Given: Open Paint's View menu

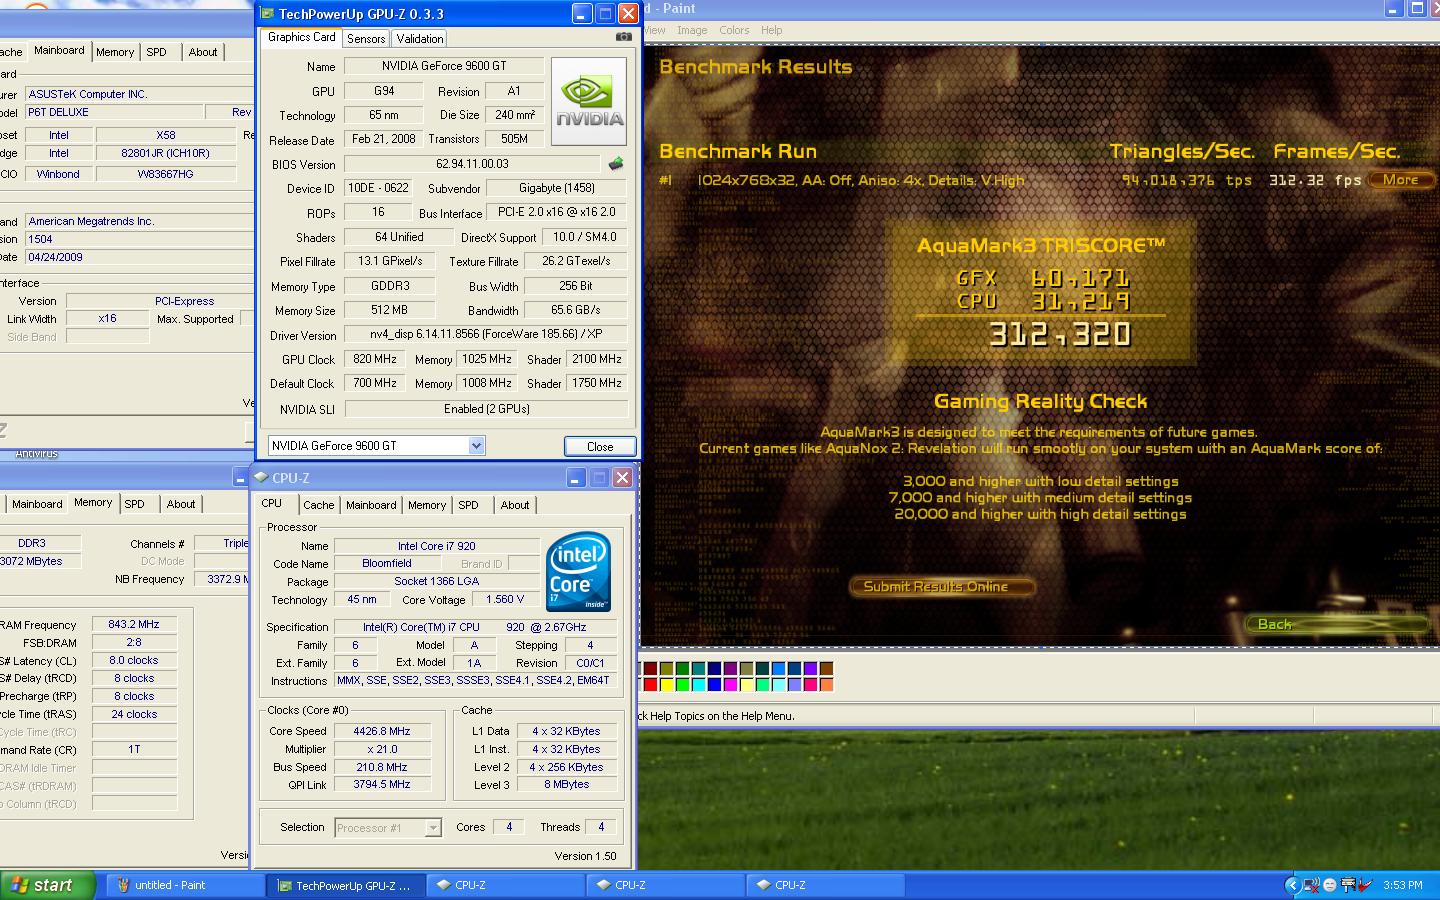Looking at the screenshot, I should pos(655,30).
